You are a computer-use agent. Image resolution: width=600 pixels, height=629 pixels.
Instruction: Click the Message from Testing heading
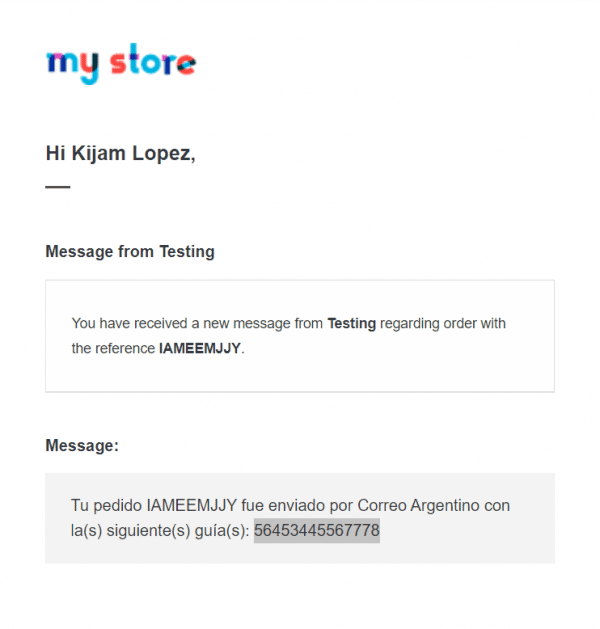(x=130, y=252)
